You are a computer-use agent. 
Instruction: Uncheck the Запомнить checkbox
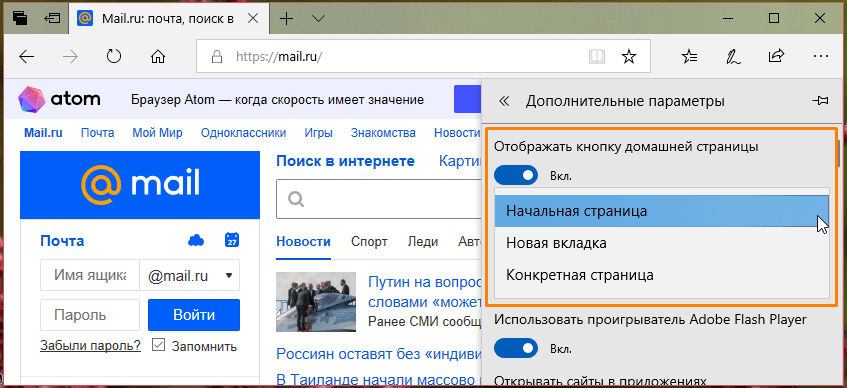click(158, 345)
